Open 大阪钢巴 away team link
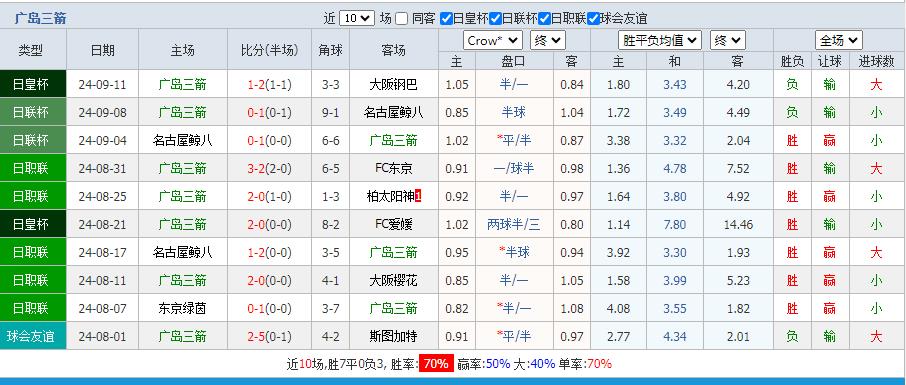The width and height of the screenshot is (906, 385). pos(393,85)
